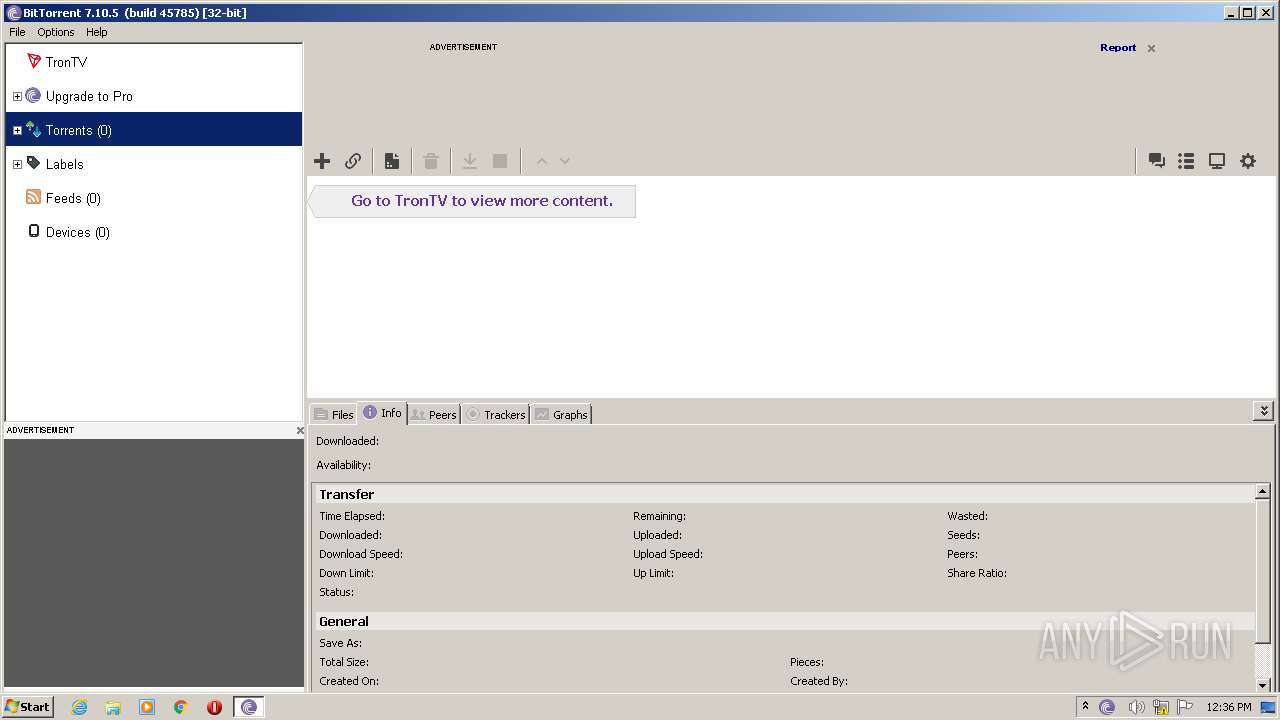Image resolution: width=1280 pixels, height=720 pixels.
Task: Show hidden system tray icons
Action: point(1085,706)
